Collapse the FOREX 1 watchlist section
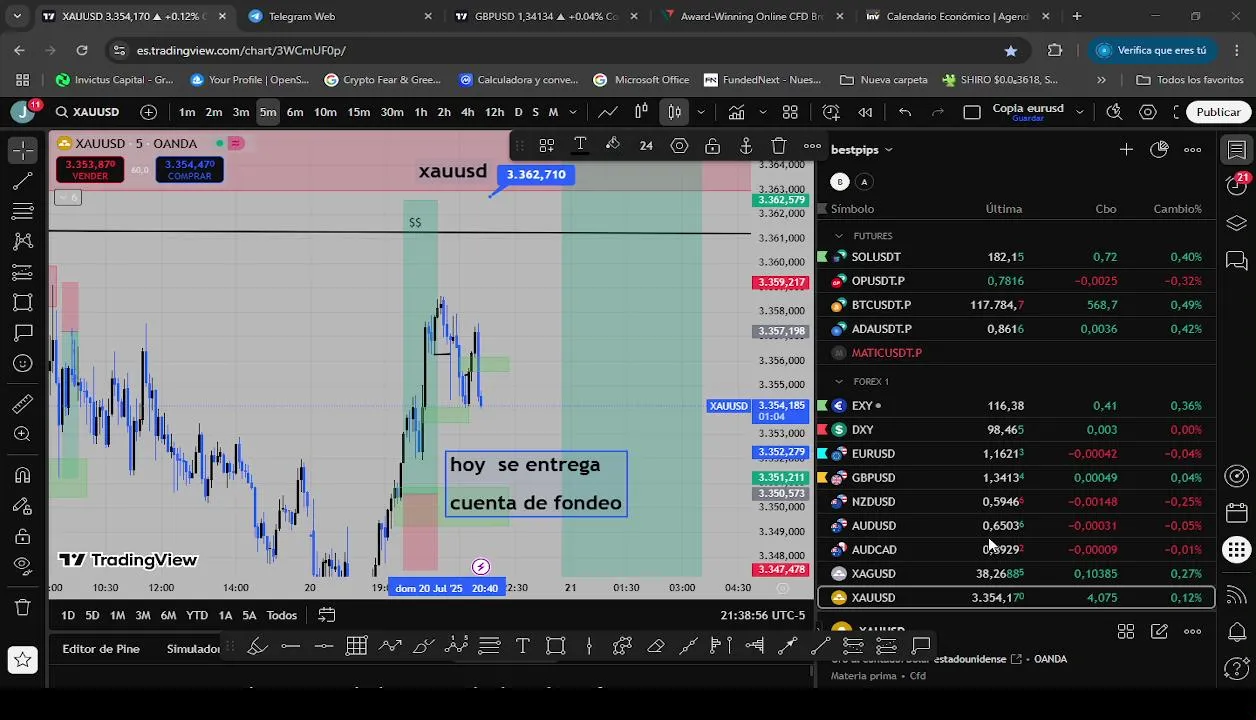The width and height of the screenshot is (1256, 720). pyautogui.click(x=840, y=381)
